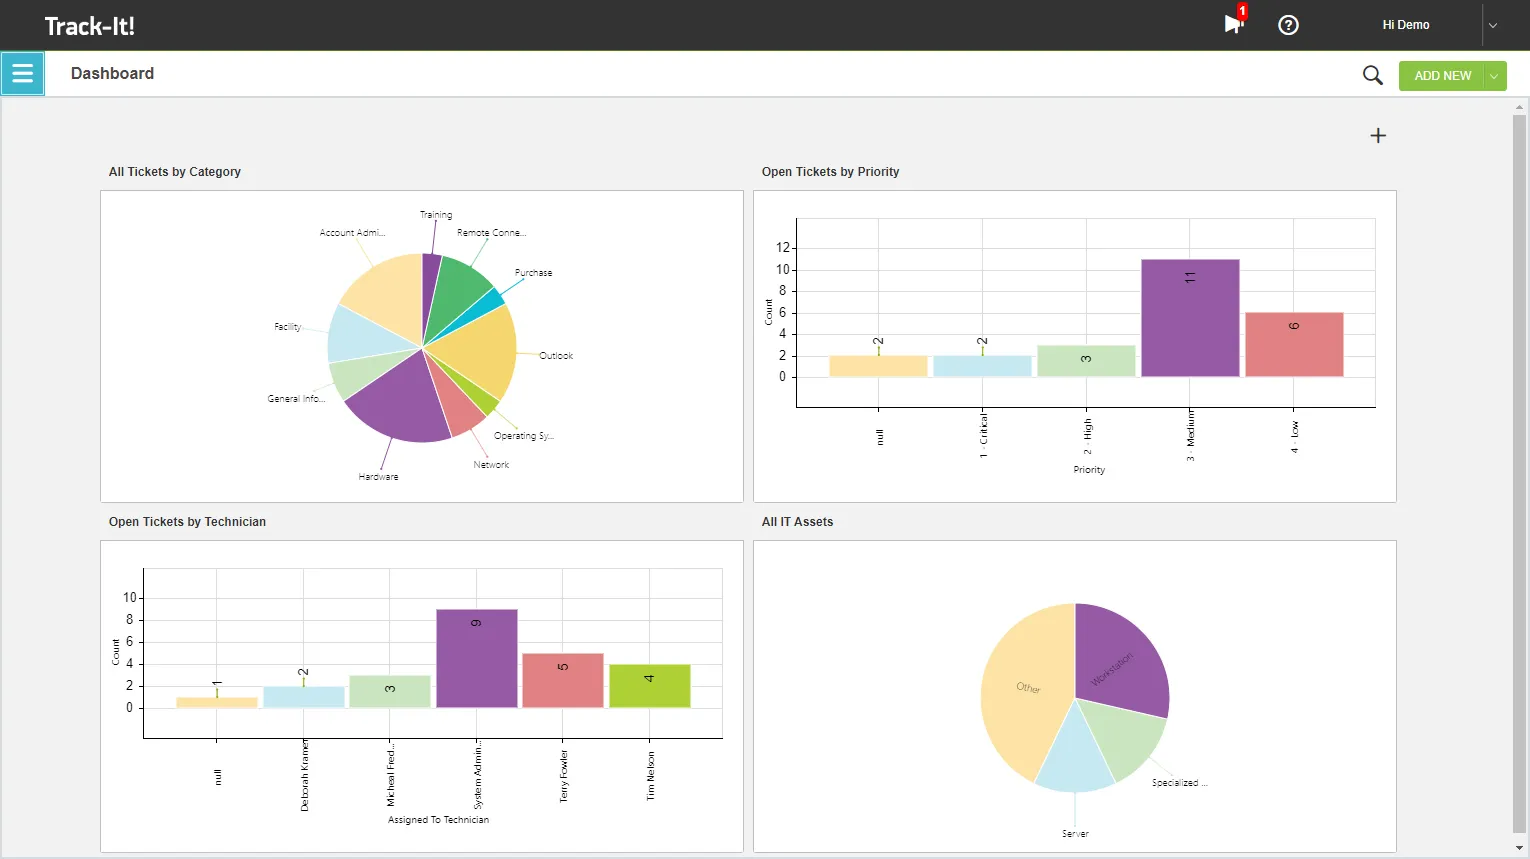The width and height of the screenshot is (1530, 859).
Task: Click the plus icon to add a widget
Action: coord(1378,135)
